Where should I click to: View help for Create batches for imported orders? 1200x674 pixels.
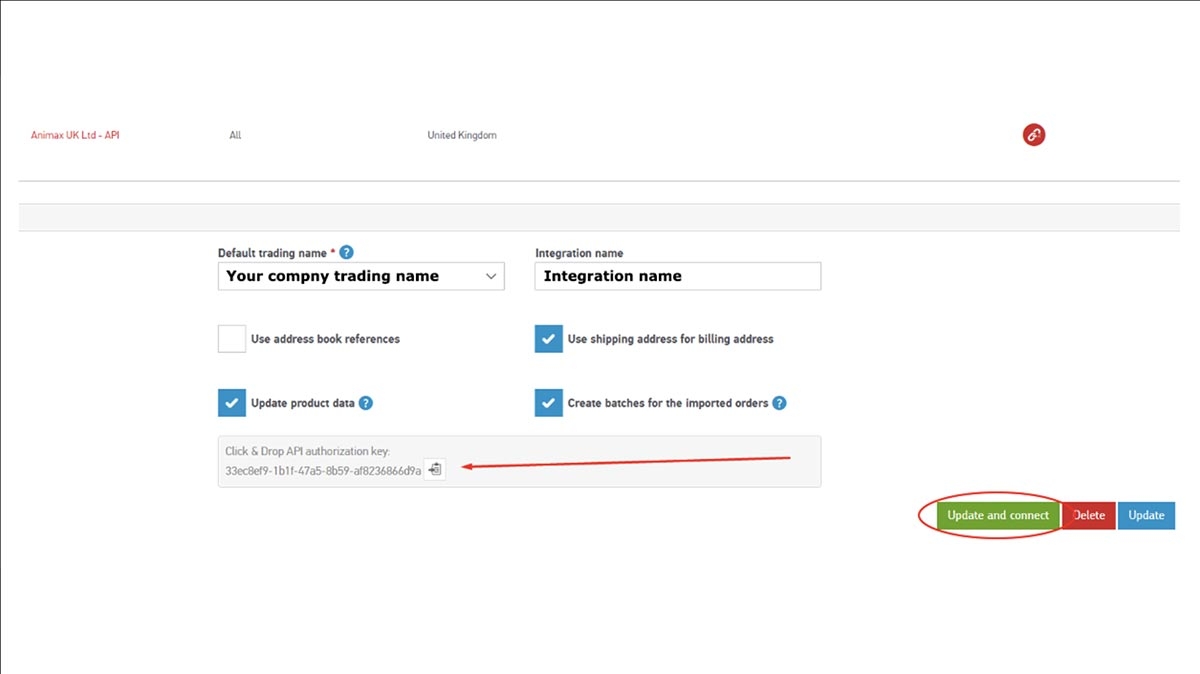pyautogui.click(x=780, y=403)
